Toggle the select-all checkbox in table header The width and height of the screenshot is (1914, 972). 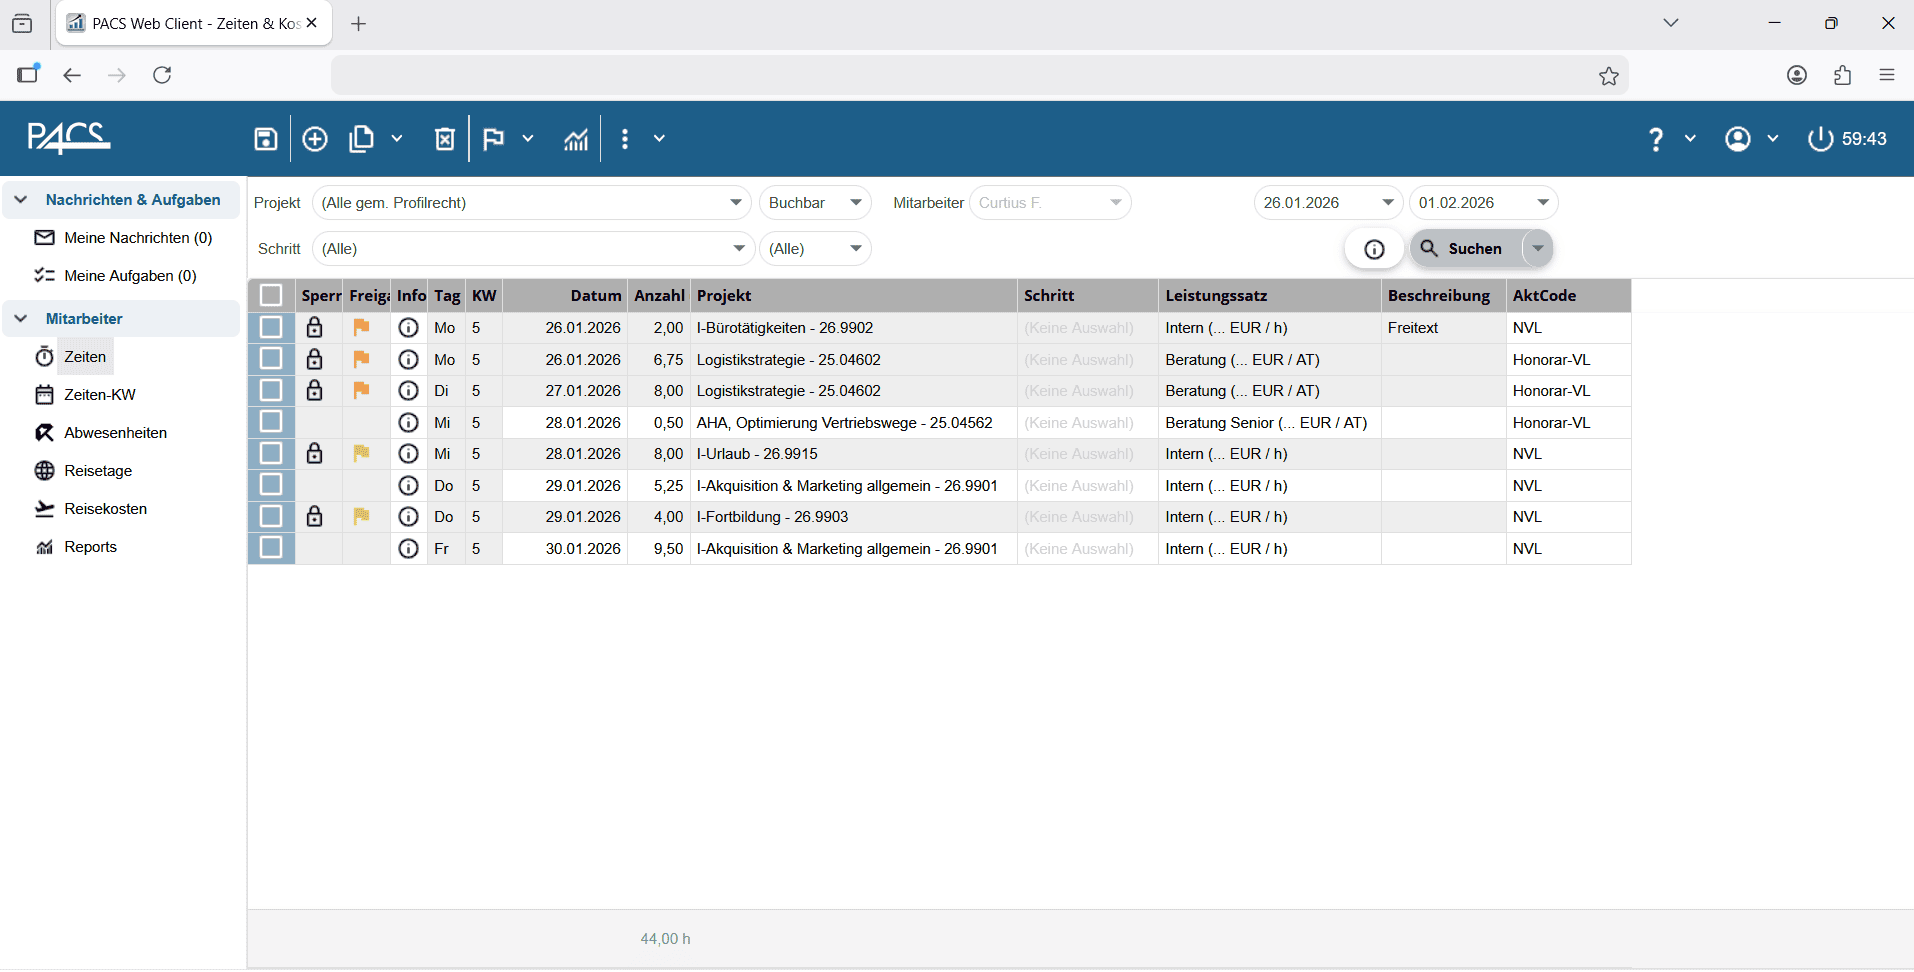[271, 295]
